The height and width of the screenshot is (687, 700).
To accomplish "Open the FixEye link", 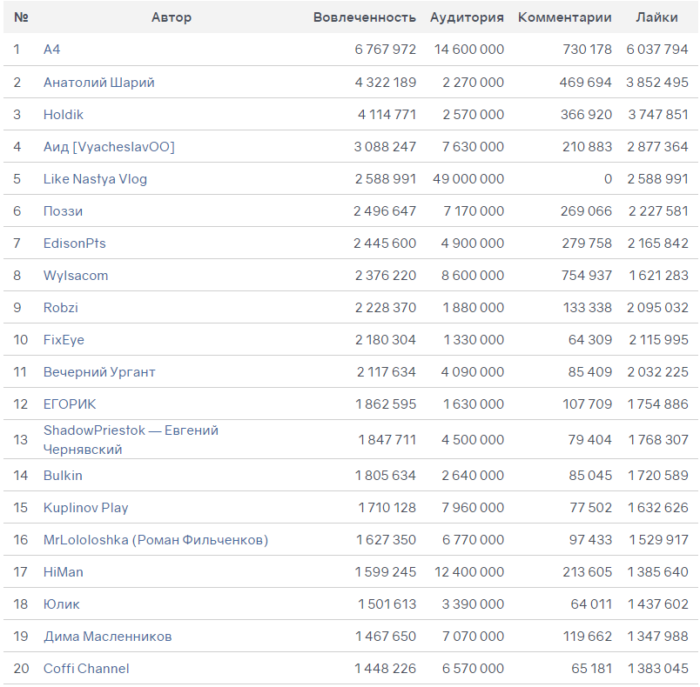I will pyautogui.click(x=64, y=339).
